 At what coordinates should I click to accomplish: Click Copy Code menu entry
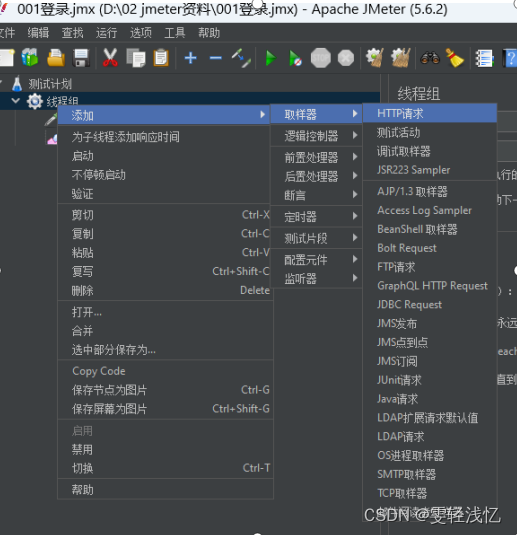165,371
